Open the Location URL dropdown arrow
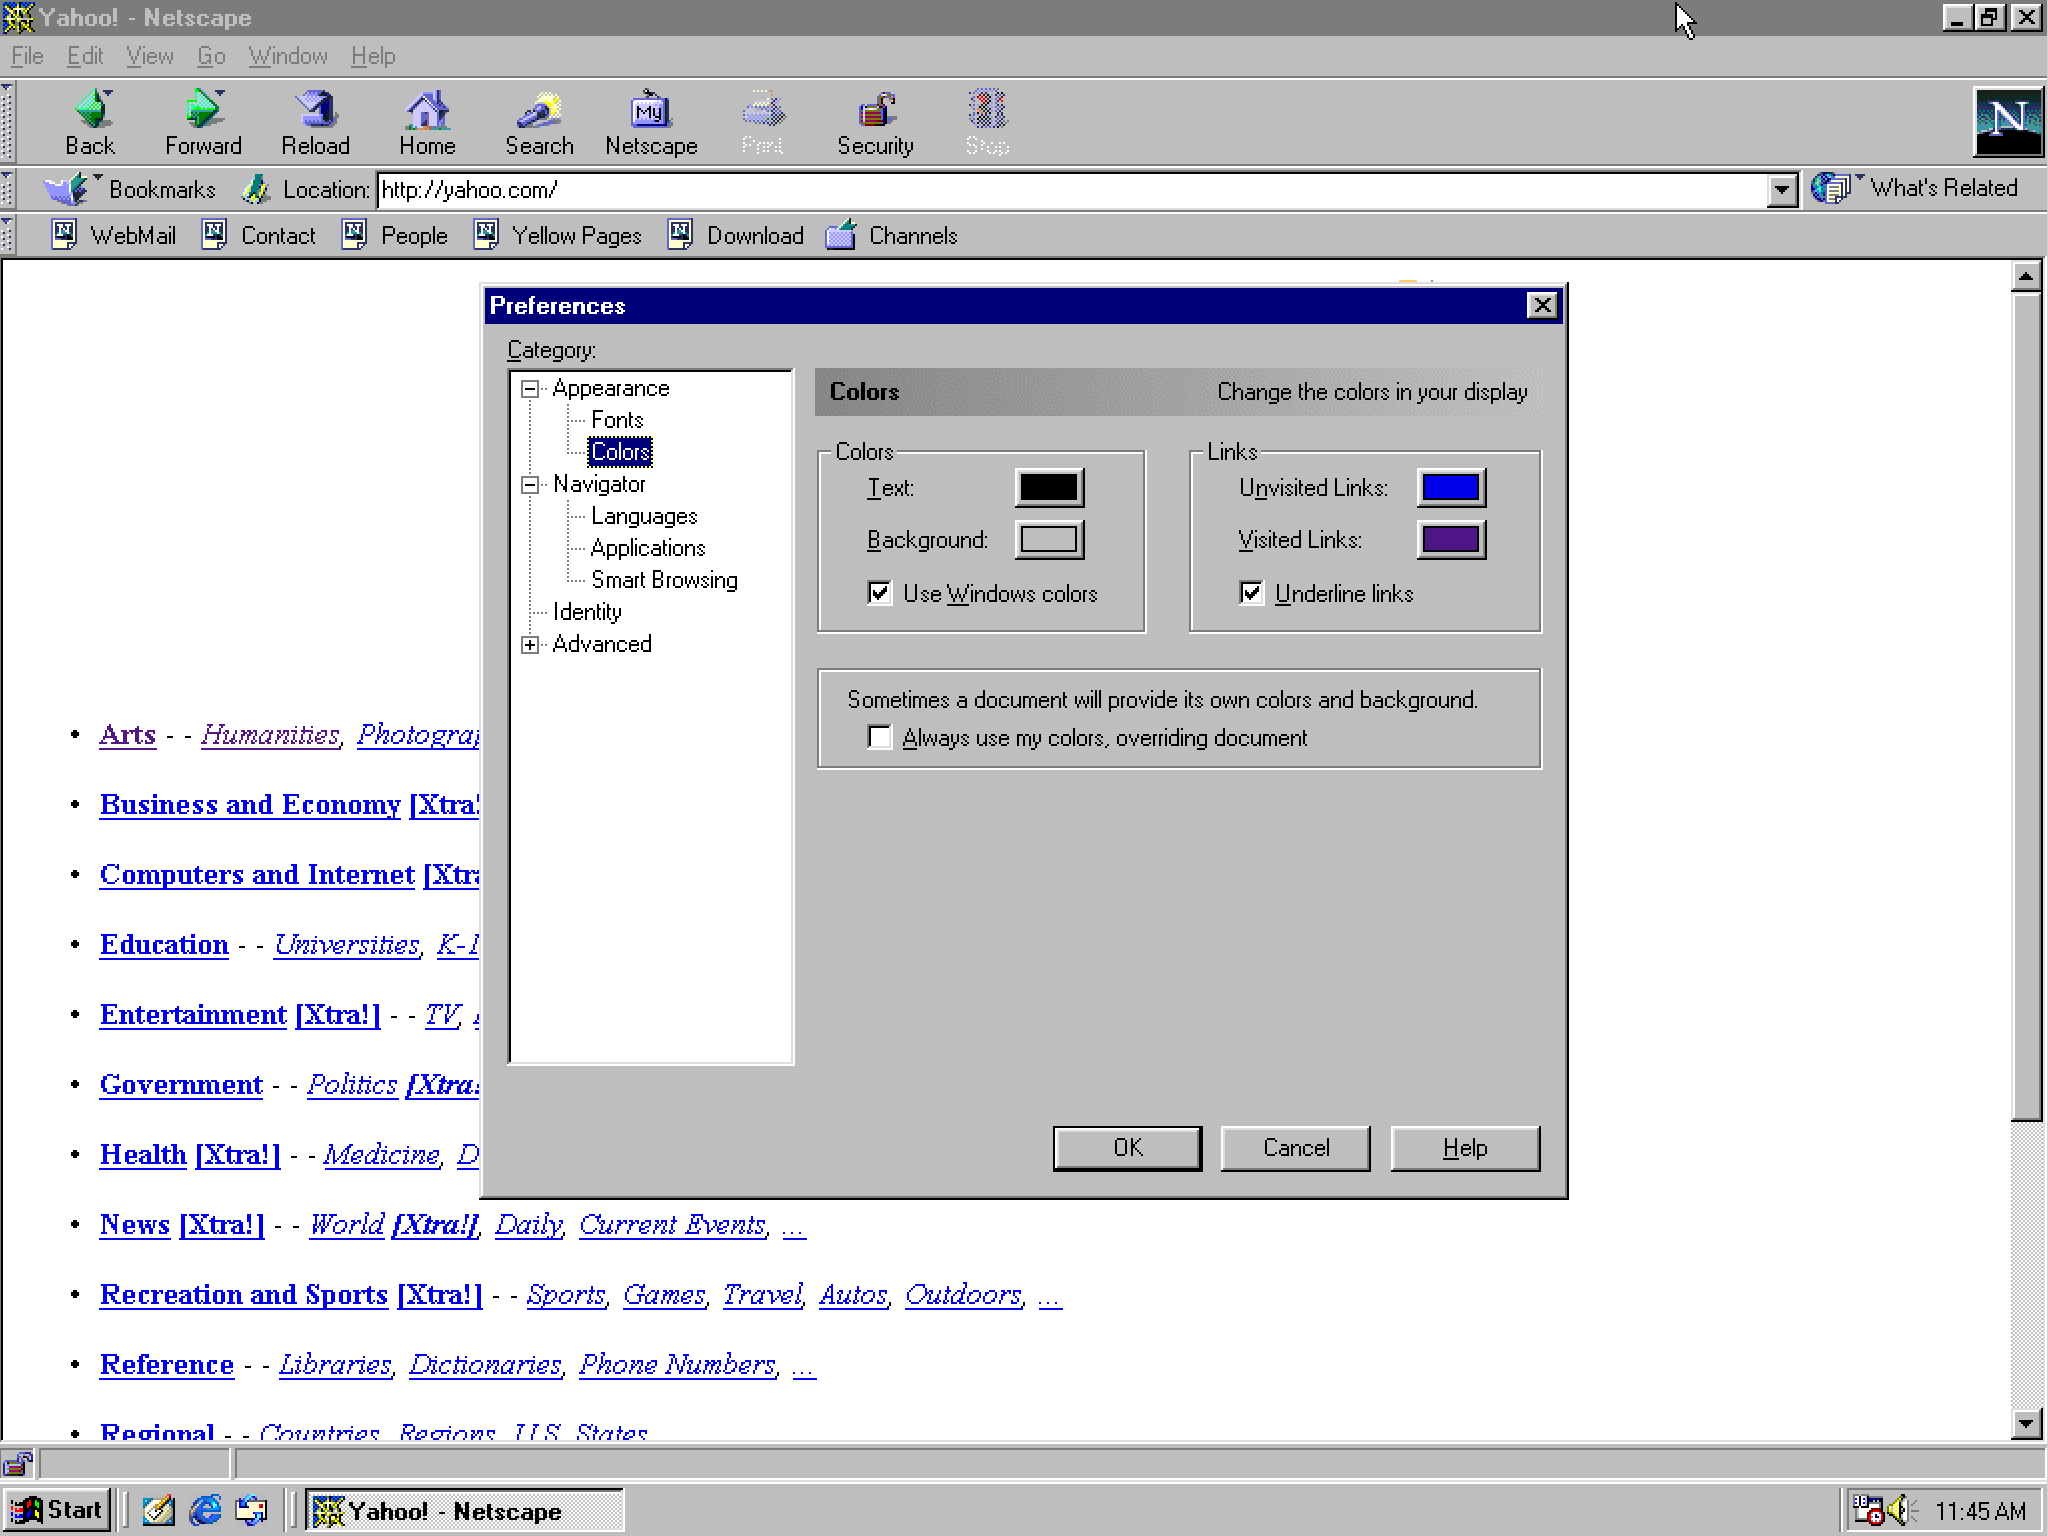Screen dimensions: 2048x1536 (x=1781, y=190)
